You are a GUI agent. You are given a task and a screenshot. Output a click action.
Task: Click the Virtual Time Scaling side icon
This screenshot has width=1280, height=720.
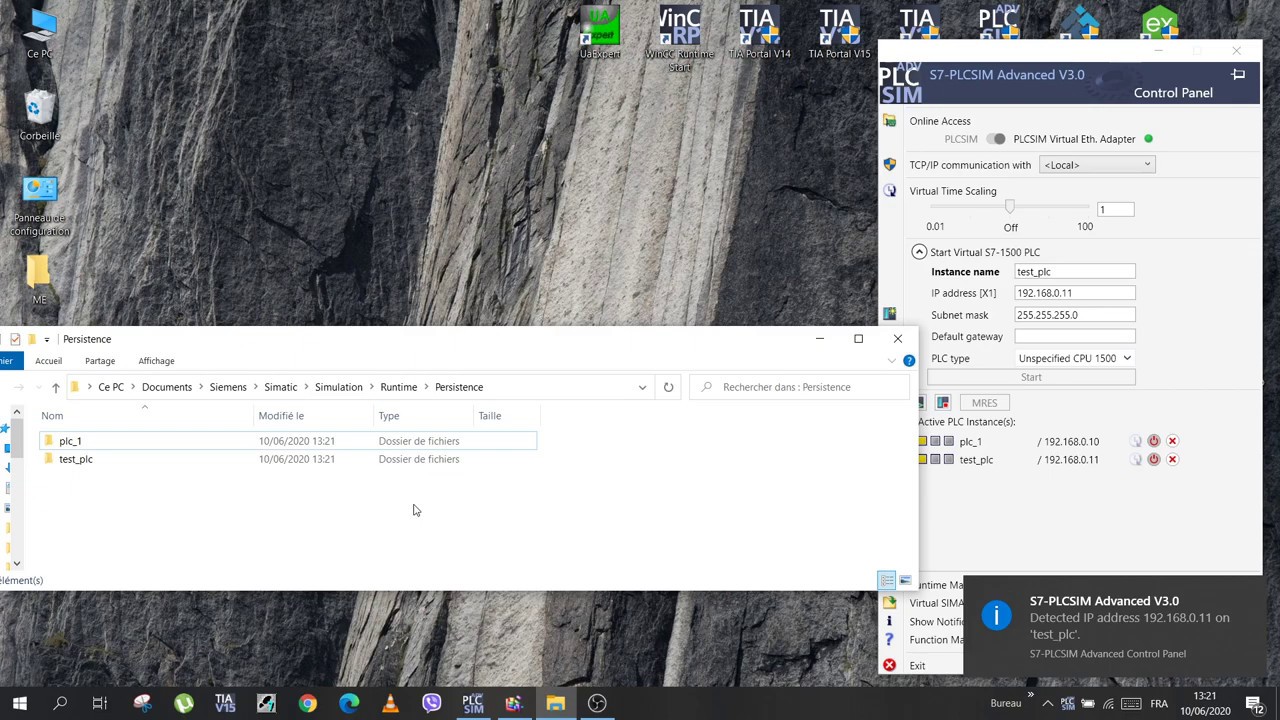click(x=889, y=191)
